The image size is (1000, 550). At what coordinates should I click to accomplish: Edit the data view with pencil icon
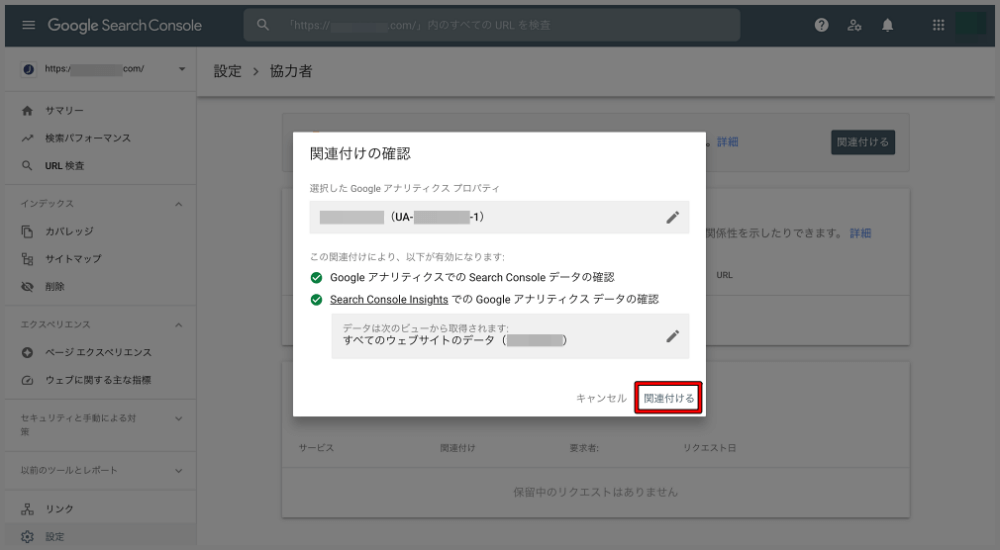673,336
